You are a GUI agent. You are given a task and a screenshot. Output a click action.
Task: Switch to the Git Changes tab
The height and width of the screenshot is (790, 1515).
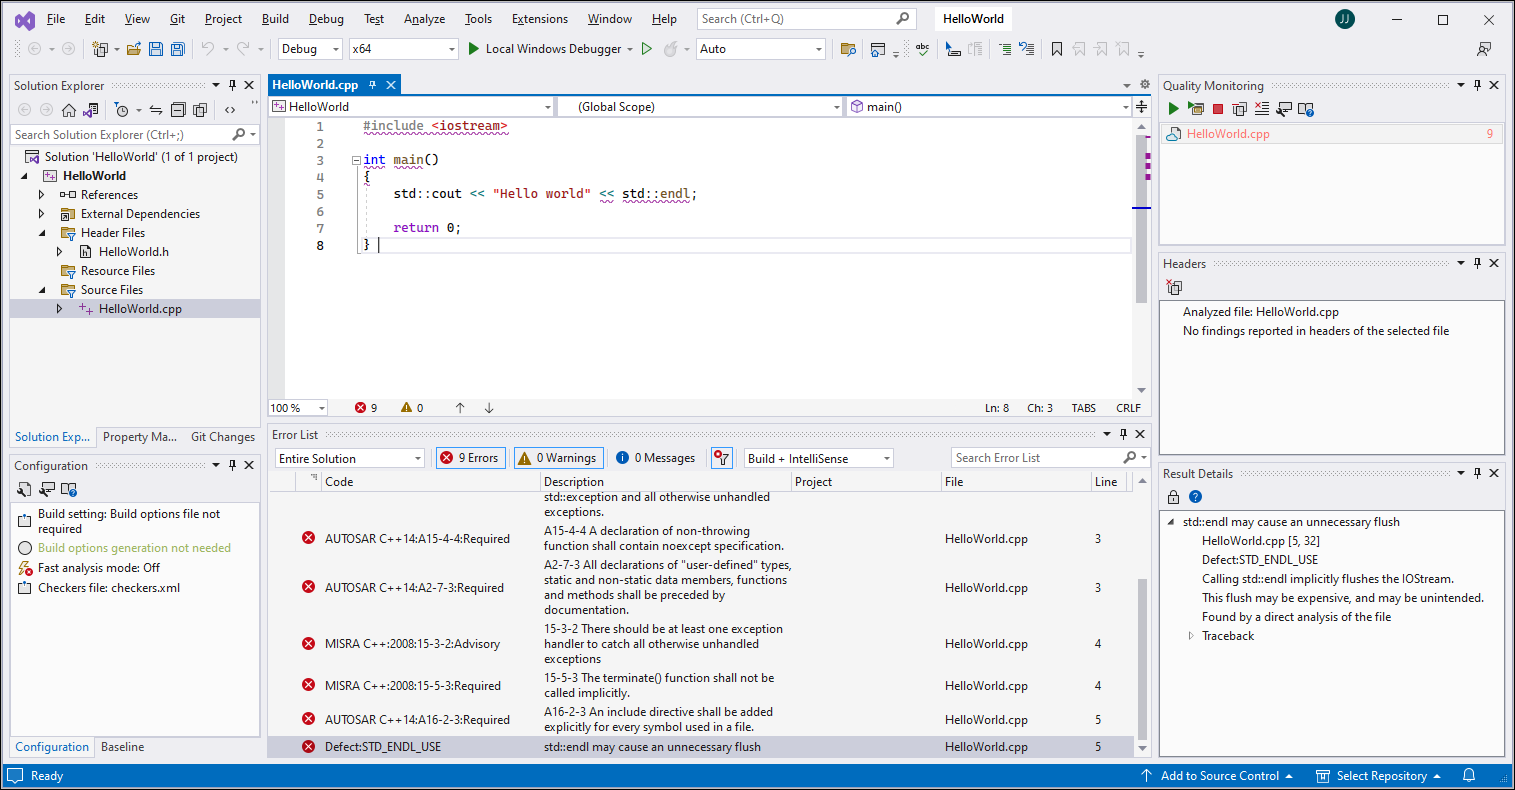[x=222, y=436]
